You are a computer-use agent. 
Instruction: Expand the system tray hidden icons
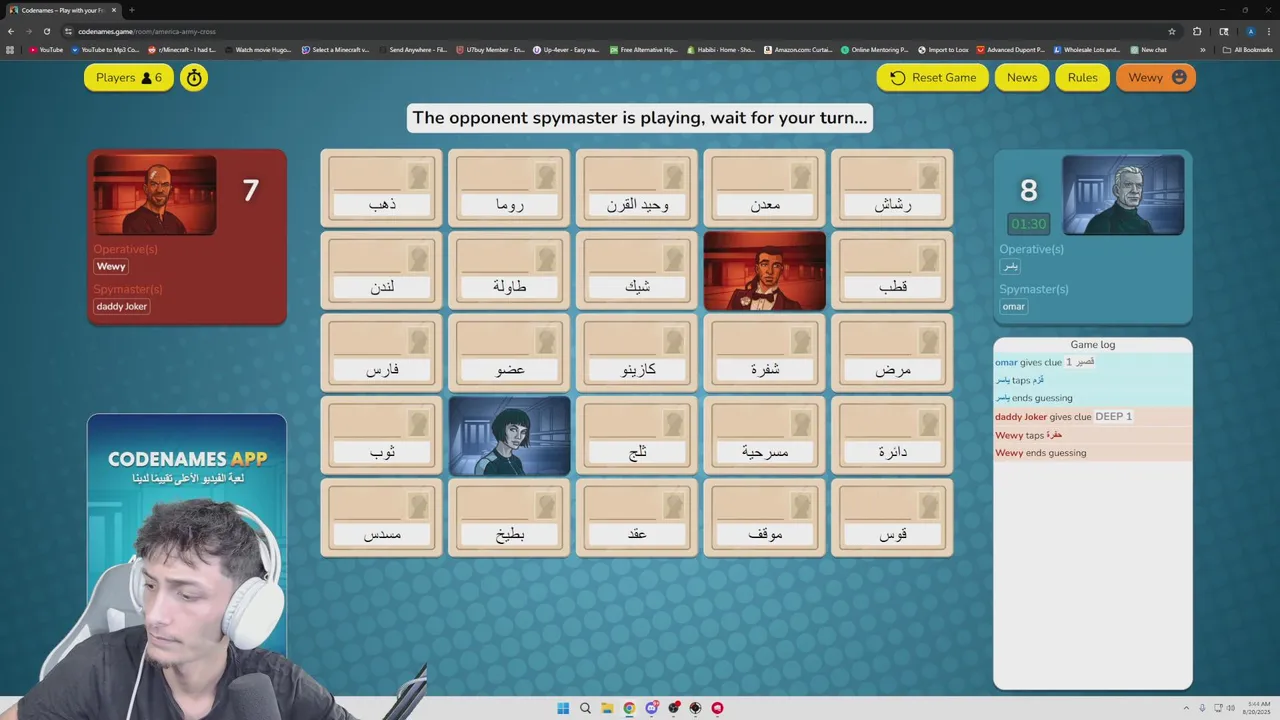(1188, 708)
